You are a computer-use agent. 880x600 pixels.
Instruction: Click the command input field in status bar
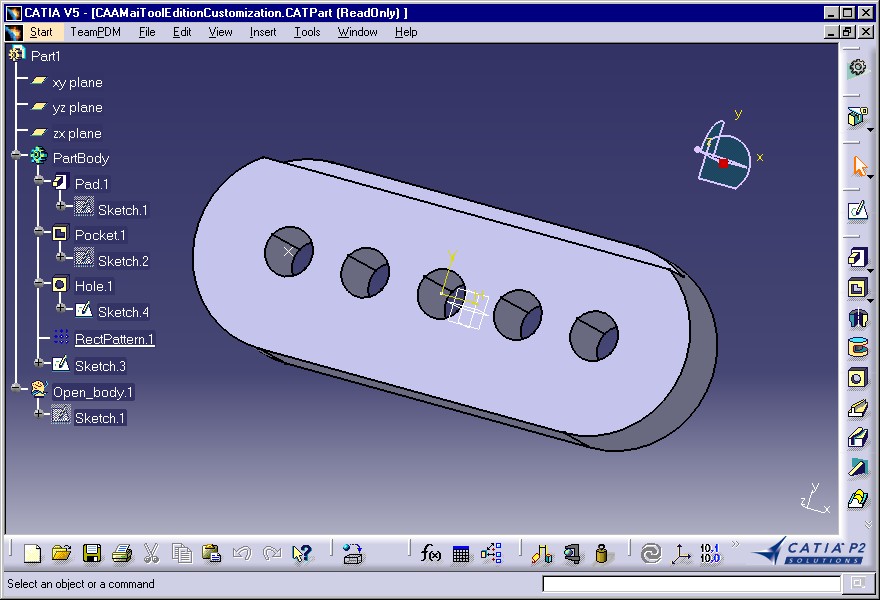coord(691,584)
